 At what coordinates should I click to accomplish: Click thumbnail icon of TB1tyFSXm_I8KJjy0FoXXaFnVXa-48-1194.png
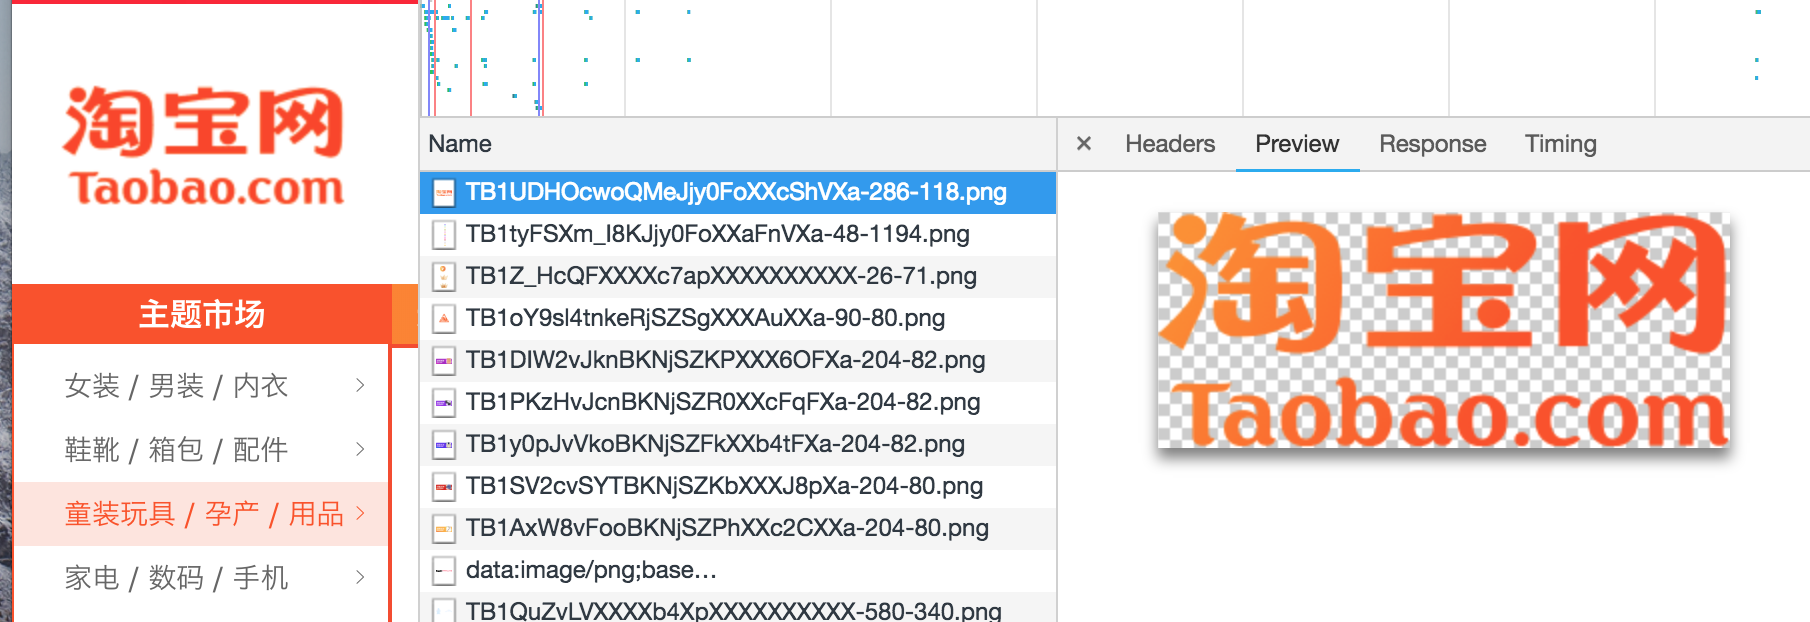(443, 235)
